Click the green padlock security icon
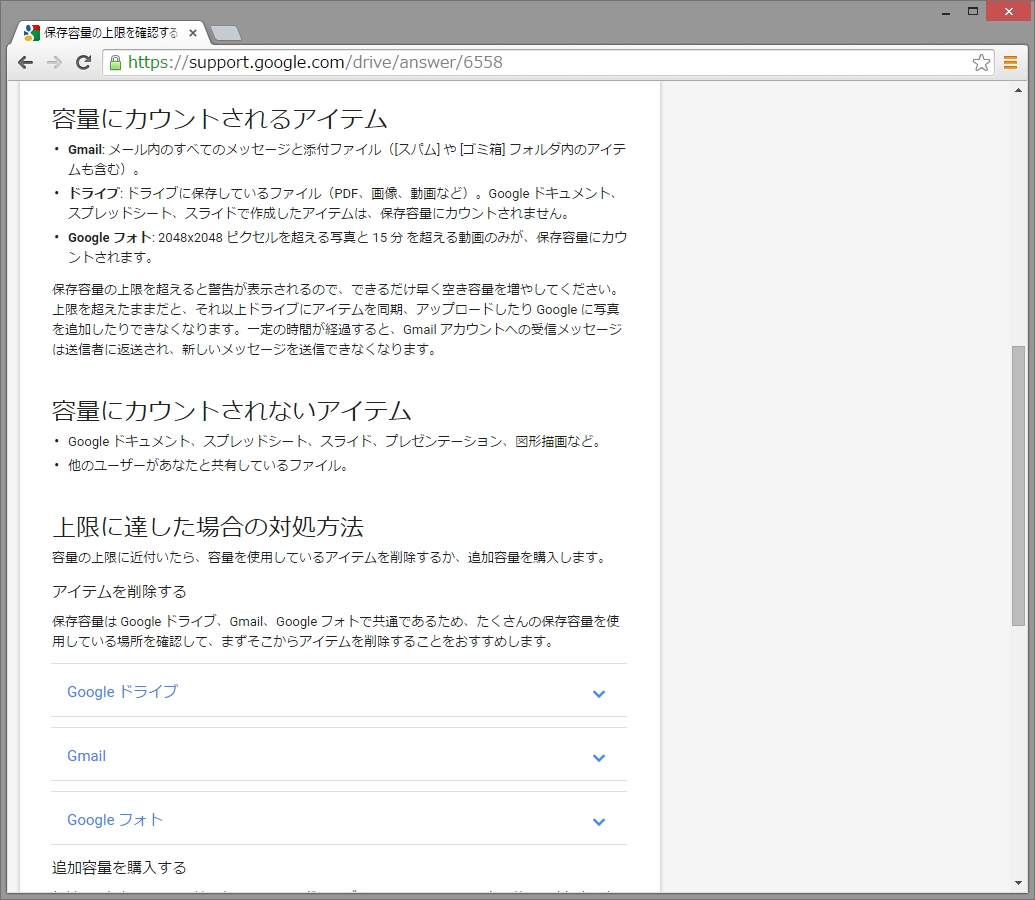The width and height of the screenshot is (1035, 900). click(116, 63)
